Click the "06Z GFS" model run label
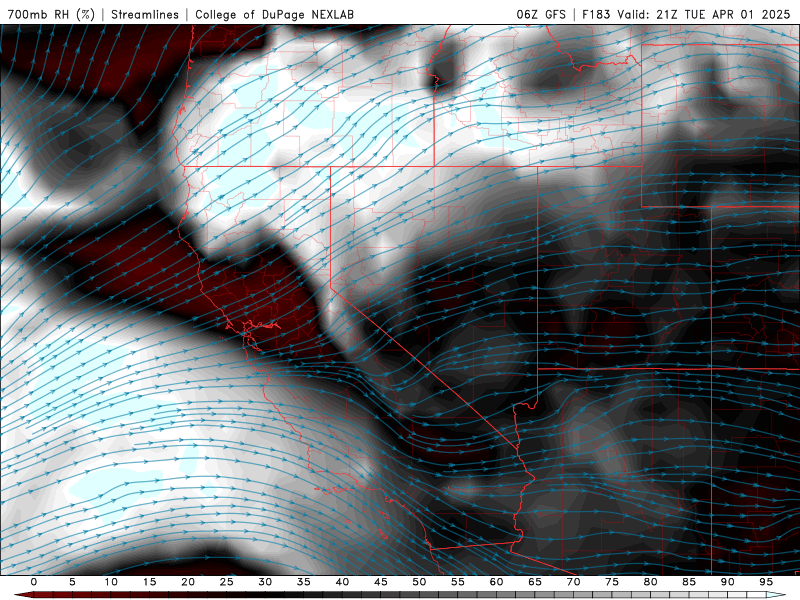 coord(541,14)
